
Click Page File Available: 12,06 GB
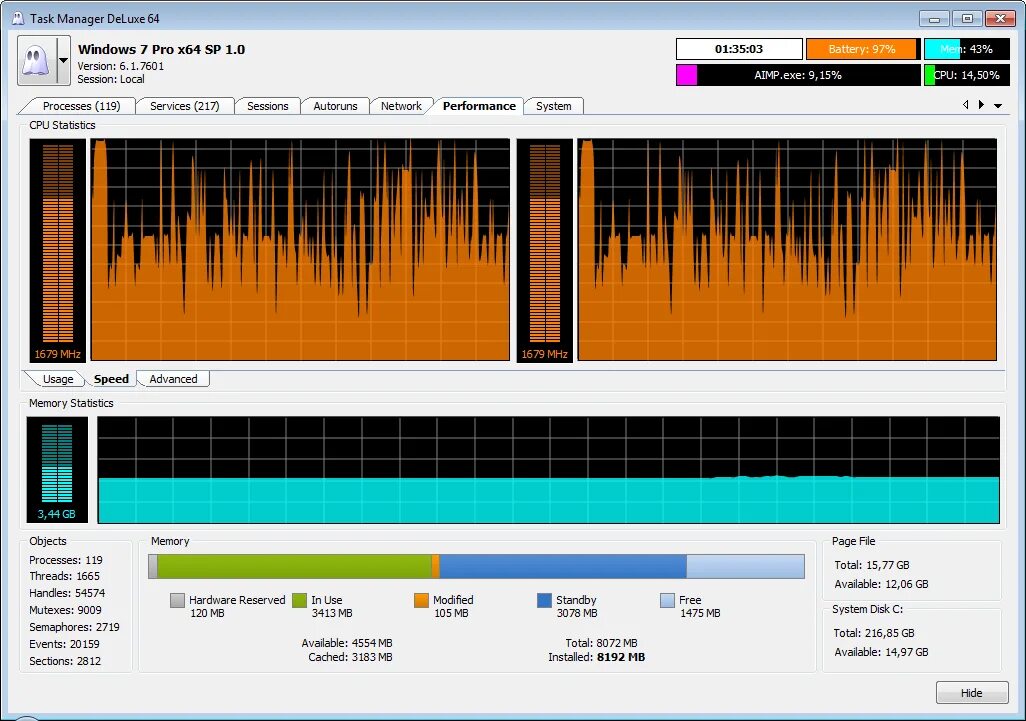click(x=881, y=584)
